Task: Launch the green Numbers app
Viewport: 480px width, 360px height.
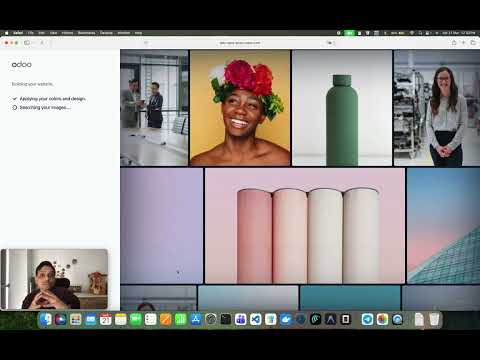Action: point(181,320)
